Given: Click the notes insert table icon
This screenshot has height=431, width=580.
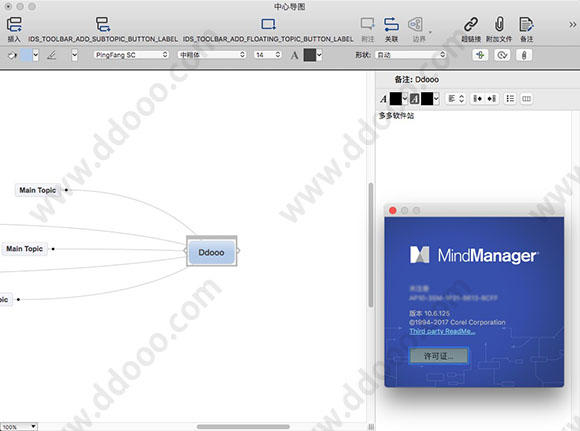Looking at the screenshot, I should click(x=526, y=99).
